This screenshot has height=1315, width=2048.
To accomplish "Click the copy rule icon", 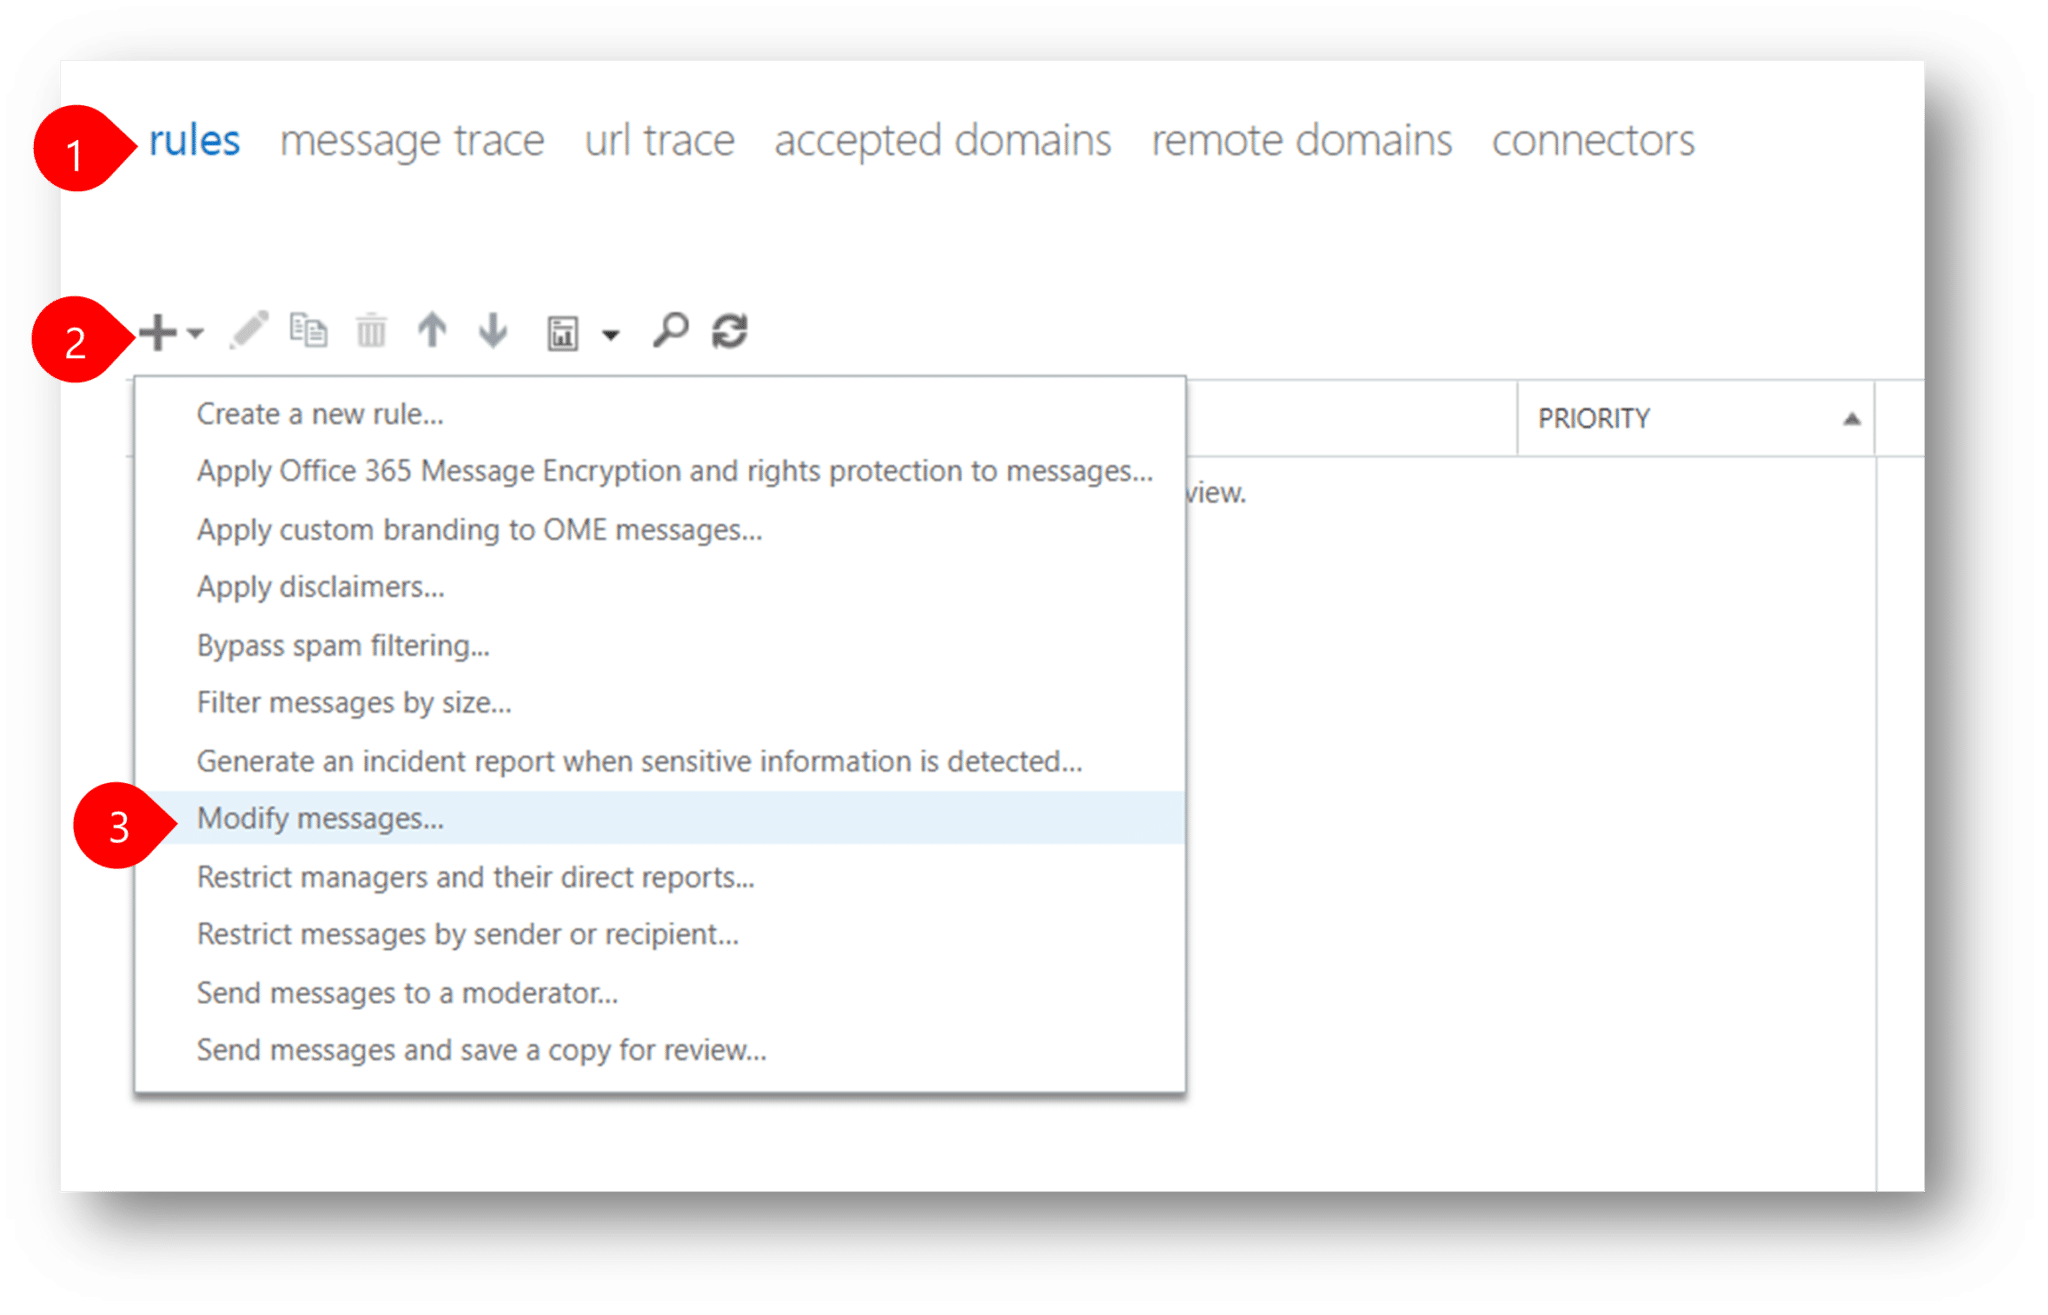I will click(x=310, y=330).
